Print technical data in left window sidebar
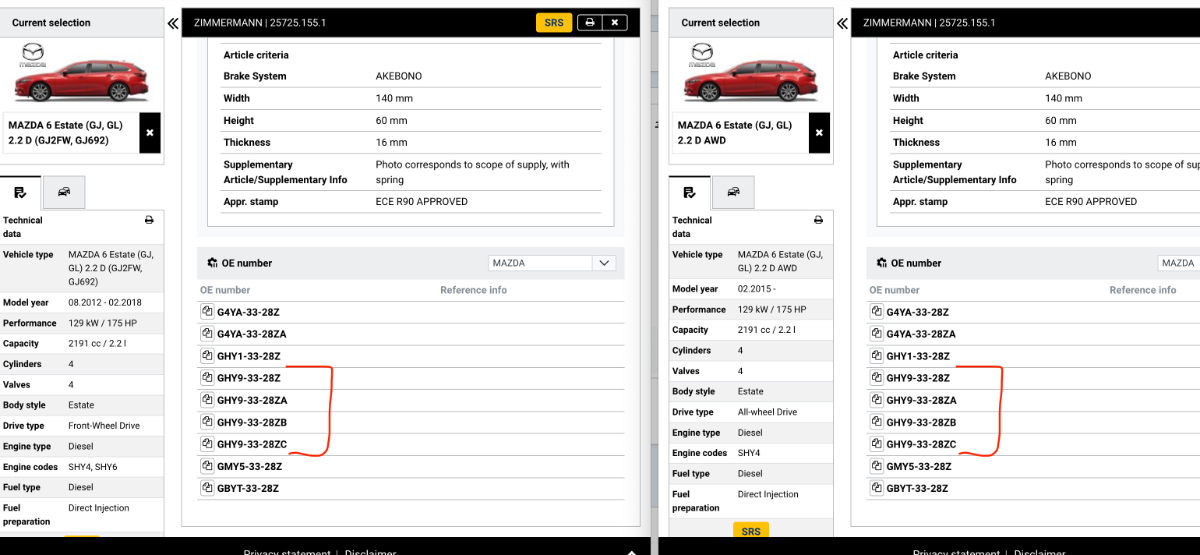This screenshot has height=555, width=1200. coord(149,220)
